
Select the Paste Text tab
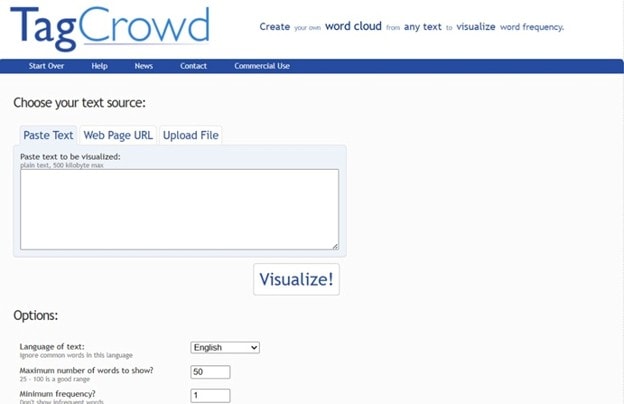(x=48, y=135)
